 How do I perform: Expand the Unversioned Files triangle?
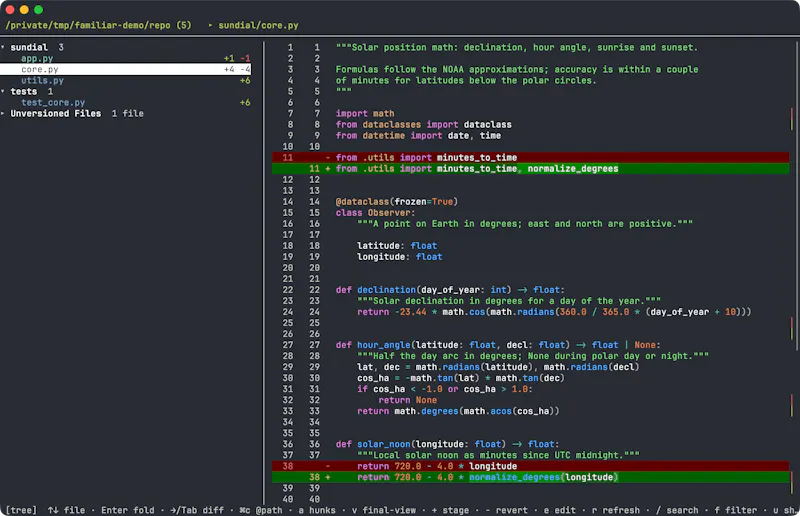[3, 113]
